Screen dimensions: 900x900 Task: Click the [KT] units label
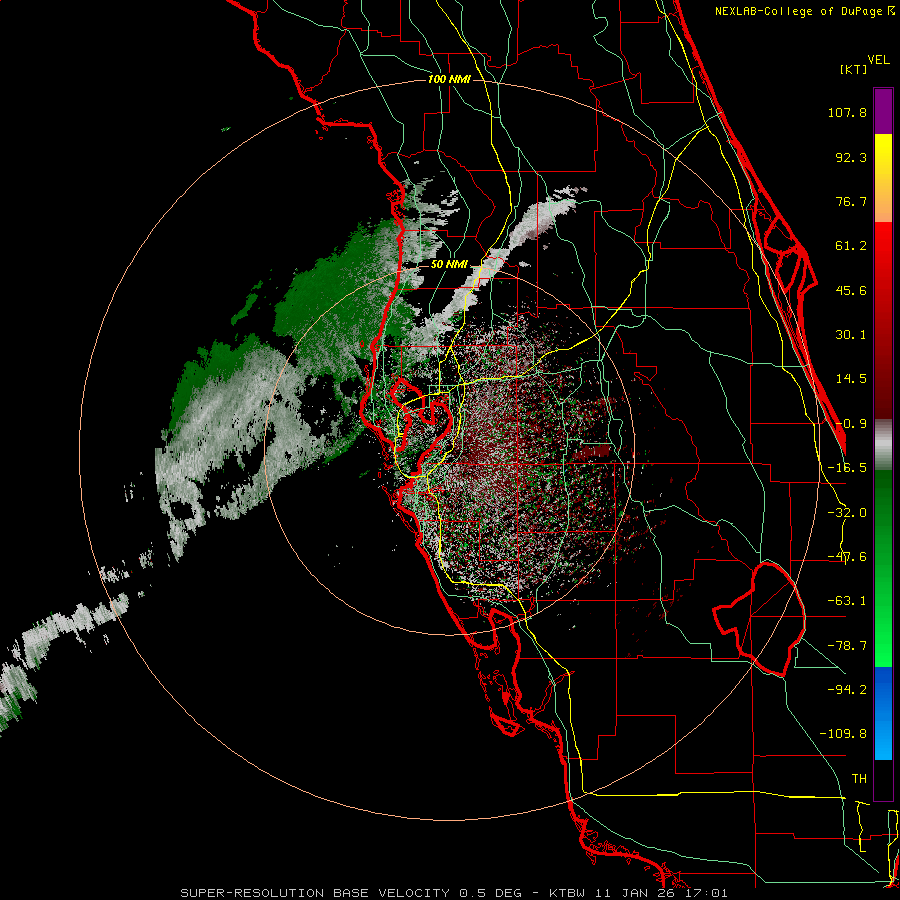(854, 69)
